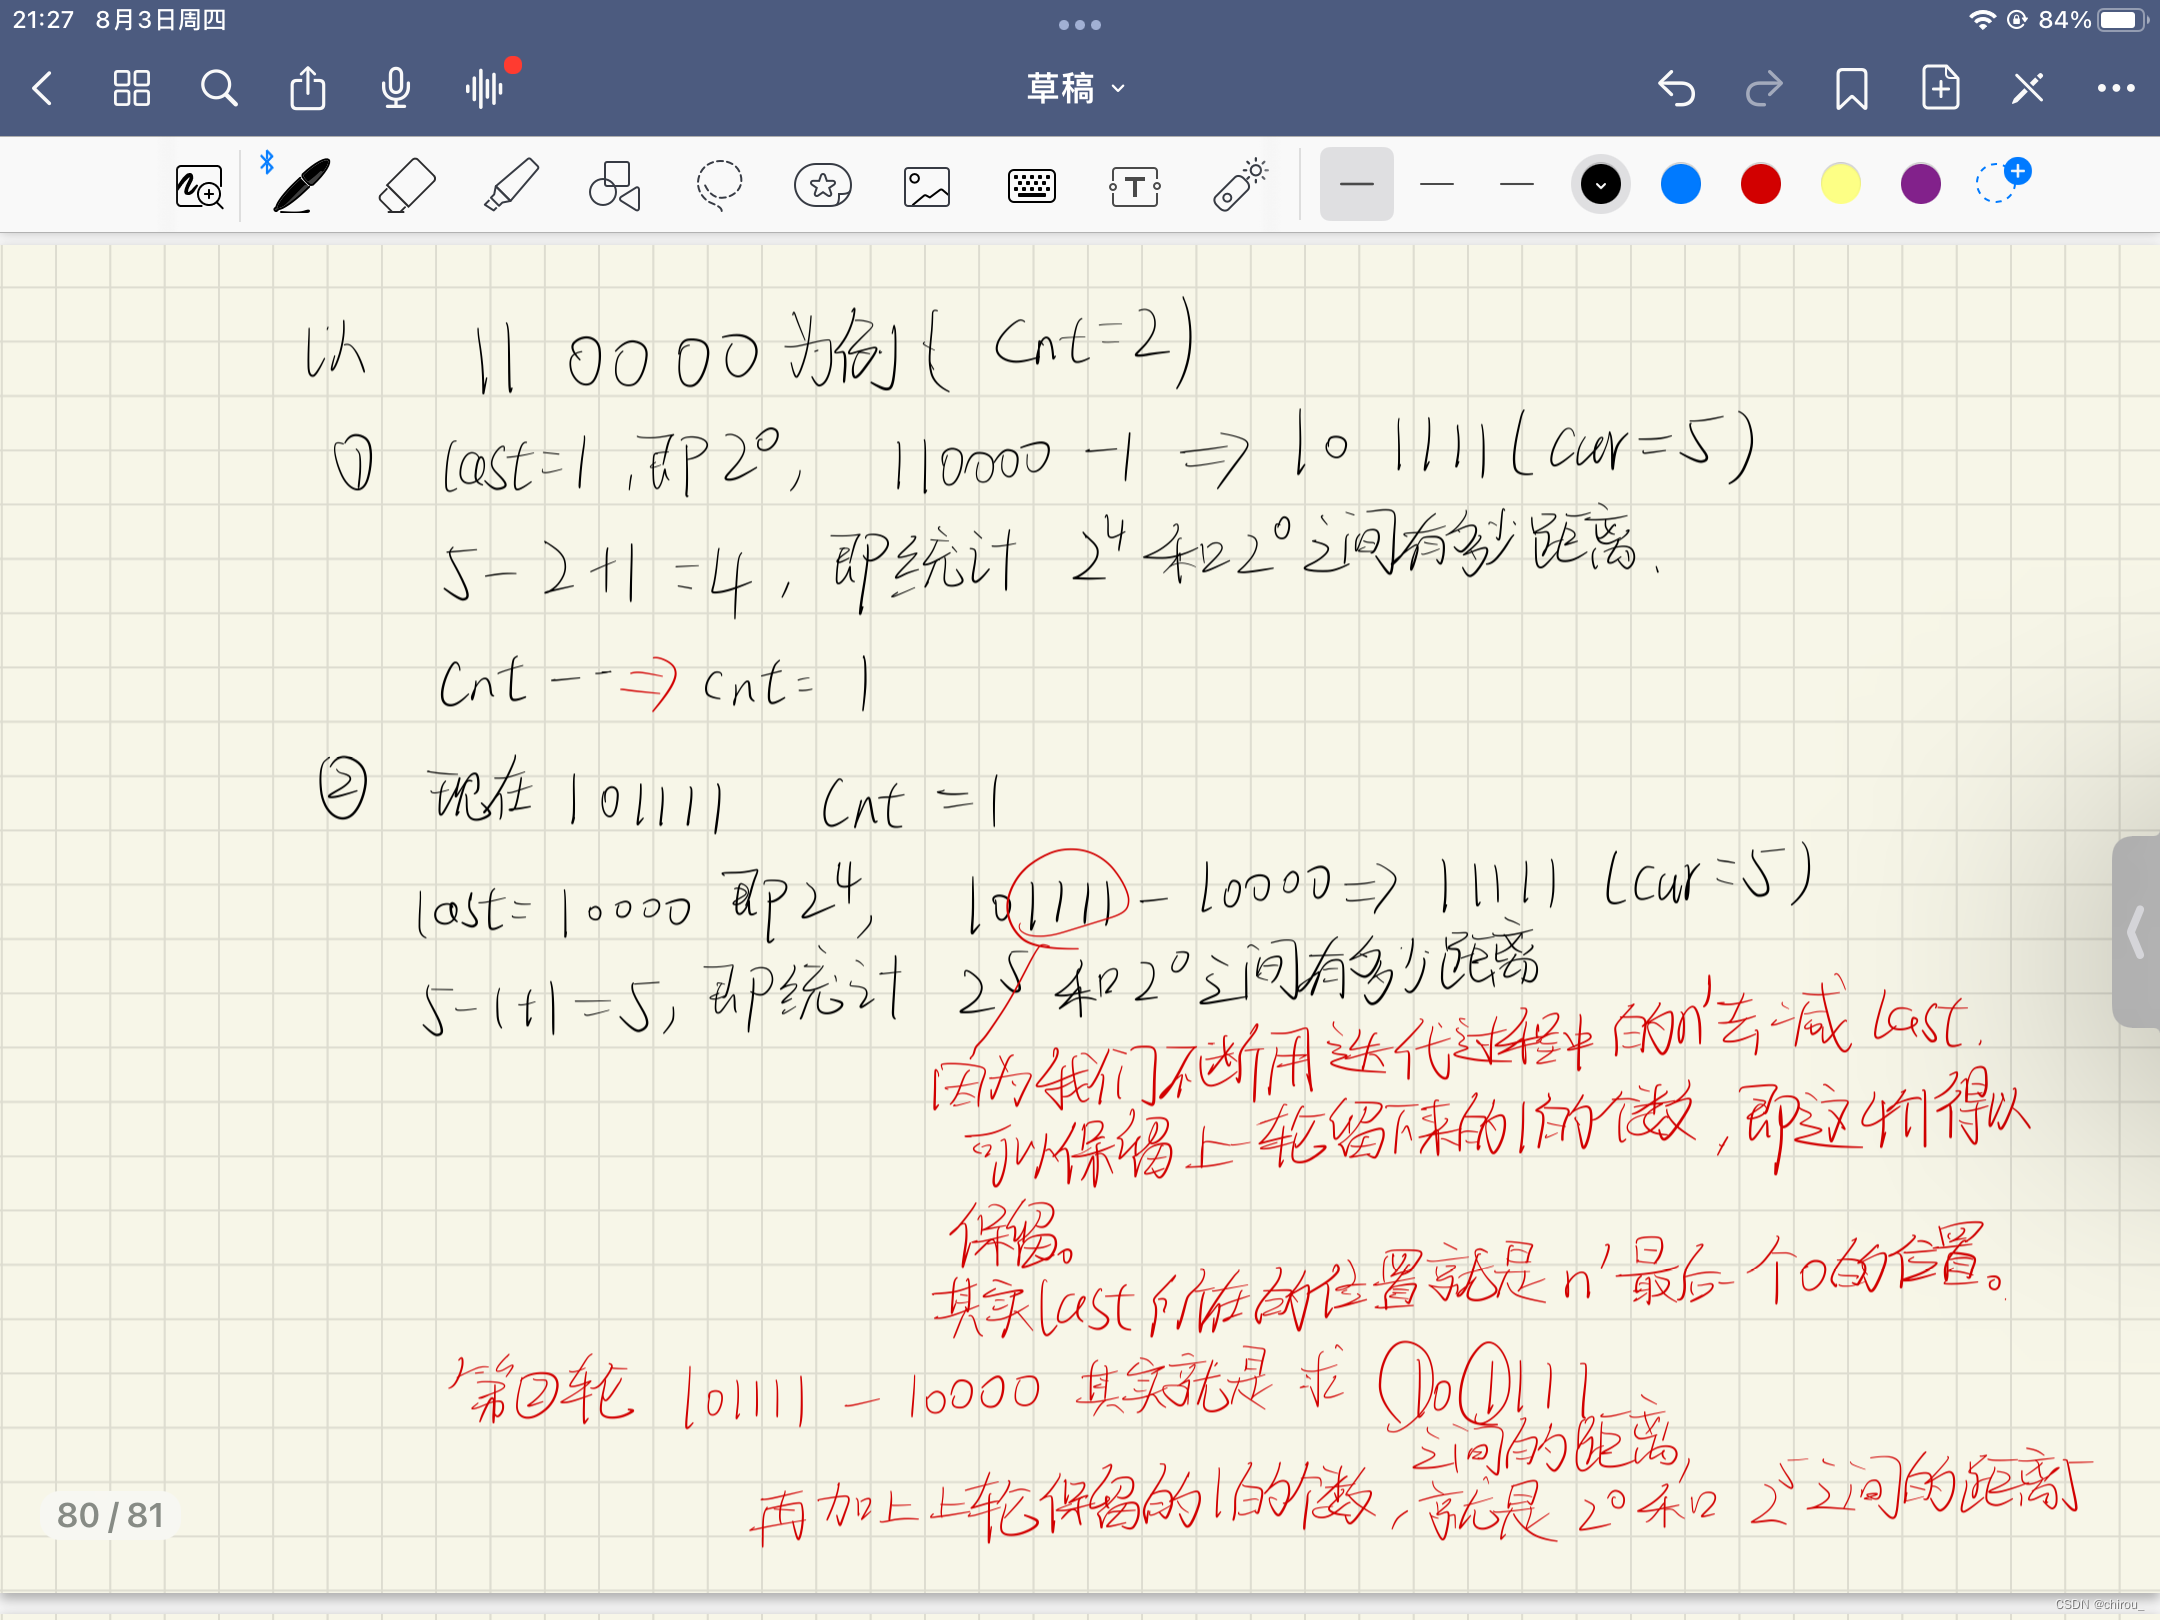Image resolution: width=2160 pixels, height=1620 pixels.
Task: Select the fountain pen tool
Action: click(301, 185)
